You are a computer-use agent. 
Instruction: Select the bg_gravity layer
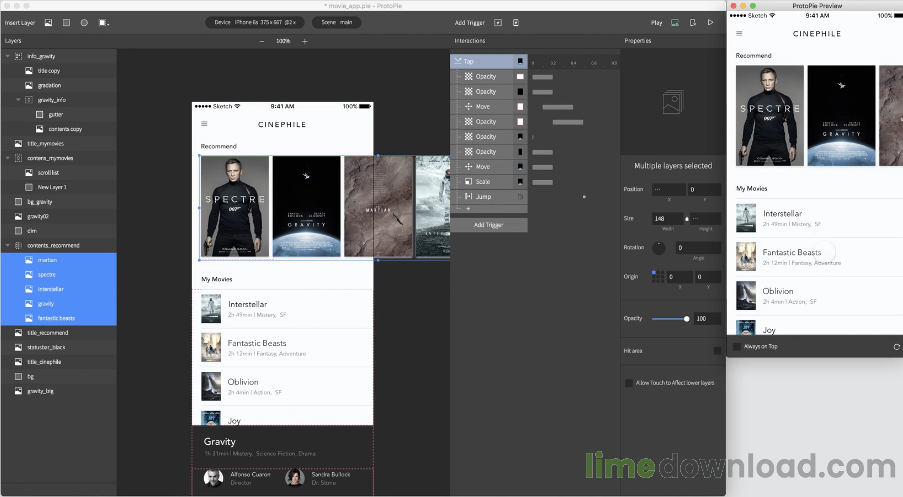point(58,202)
